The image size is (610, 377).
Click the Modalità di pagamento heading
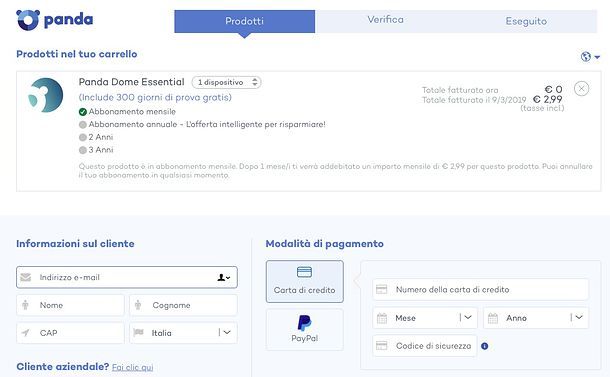pos(324,244)
